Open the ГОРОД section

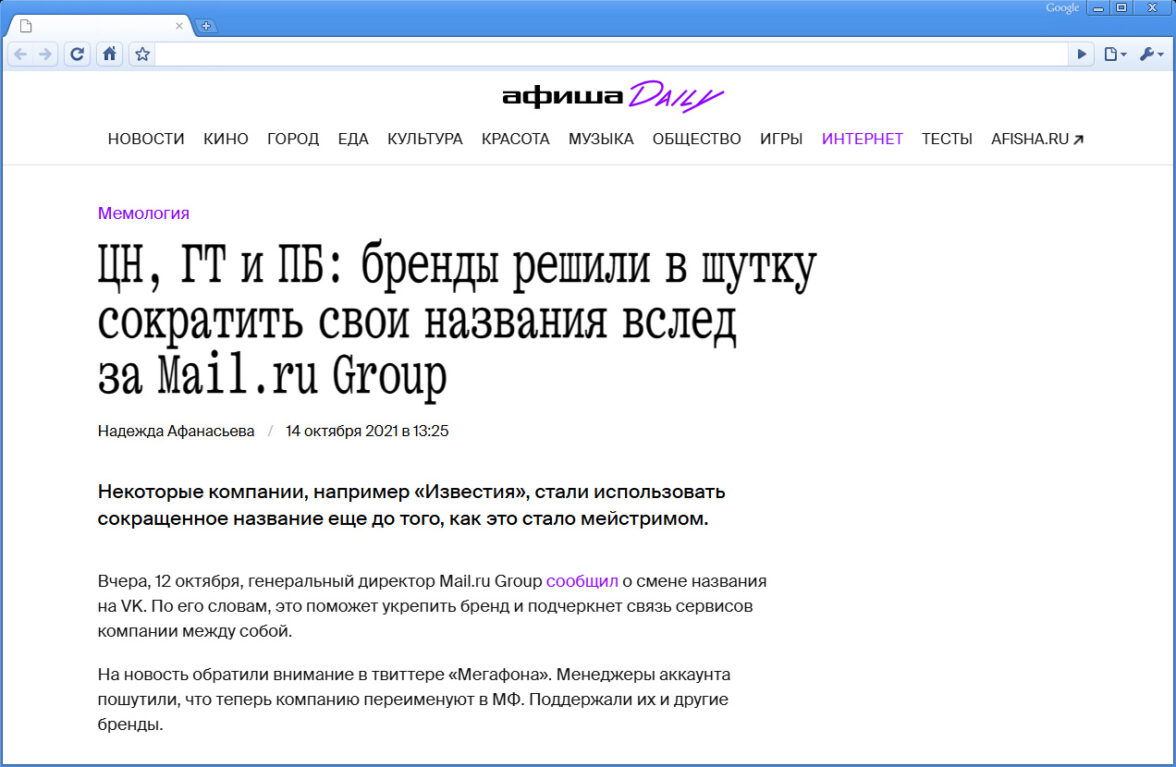click(x=293, y=139)
